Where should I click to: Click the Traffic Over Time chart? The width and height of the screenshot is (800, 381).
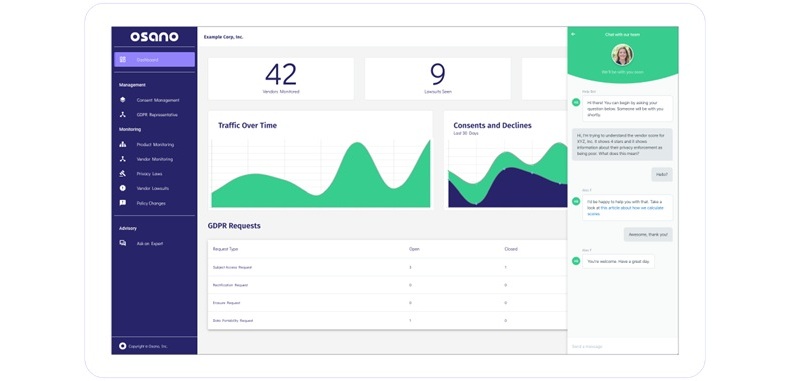320,160
